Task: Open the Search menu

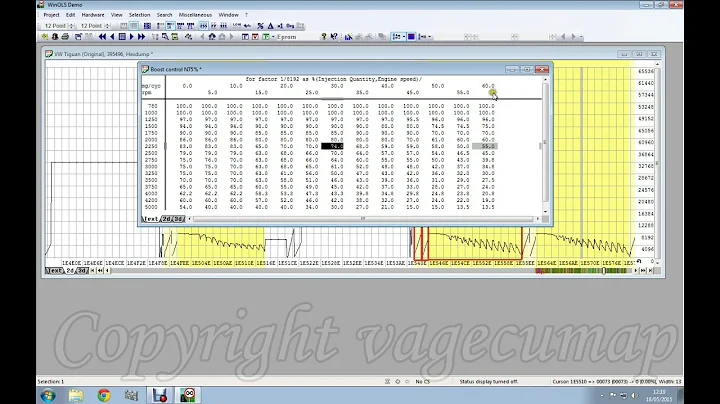Action: pyautogui.click(x=164, y=15)
